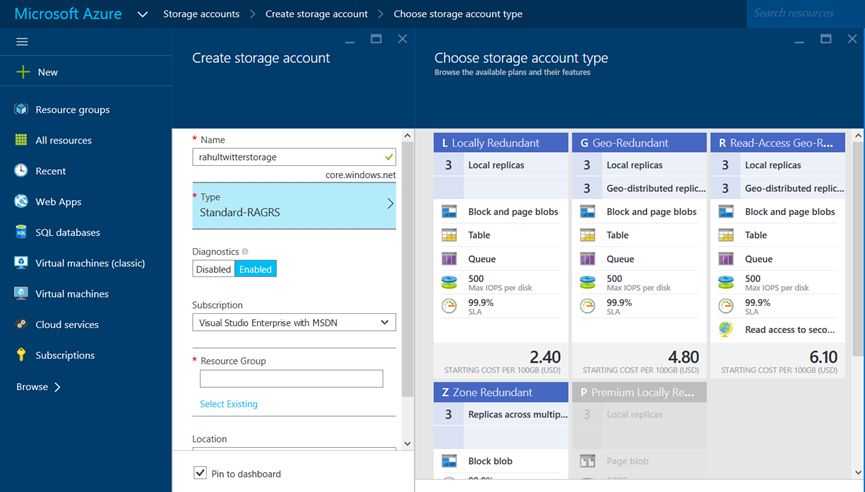Click Queue icon in Geo-Redundant card
This screenshot has width=865, height=492.
tap(588, 259)
